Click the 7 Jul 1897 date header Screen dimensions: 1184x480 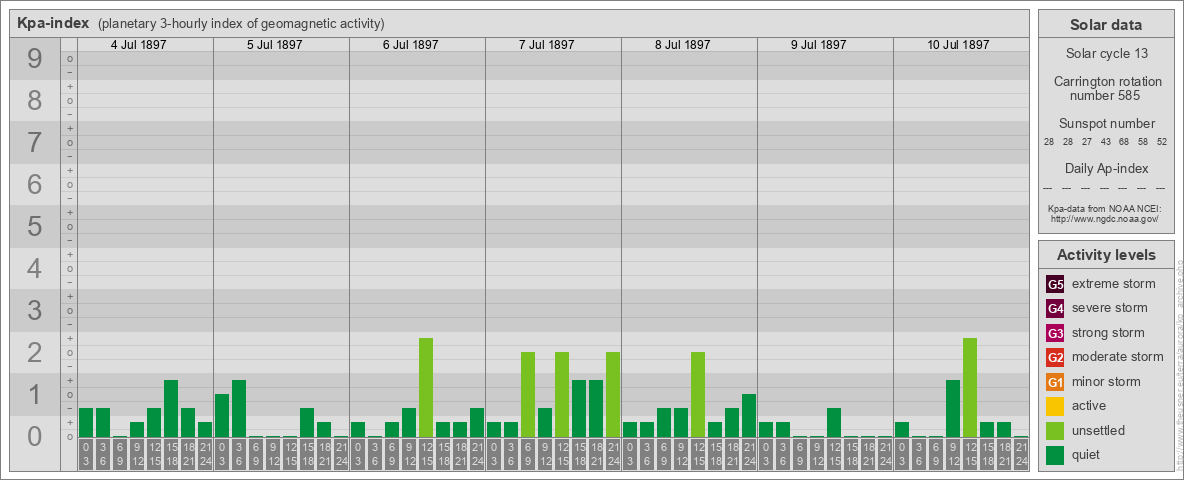point(547,45)
